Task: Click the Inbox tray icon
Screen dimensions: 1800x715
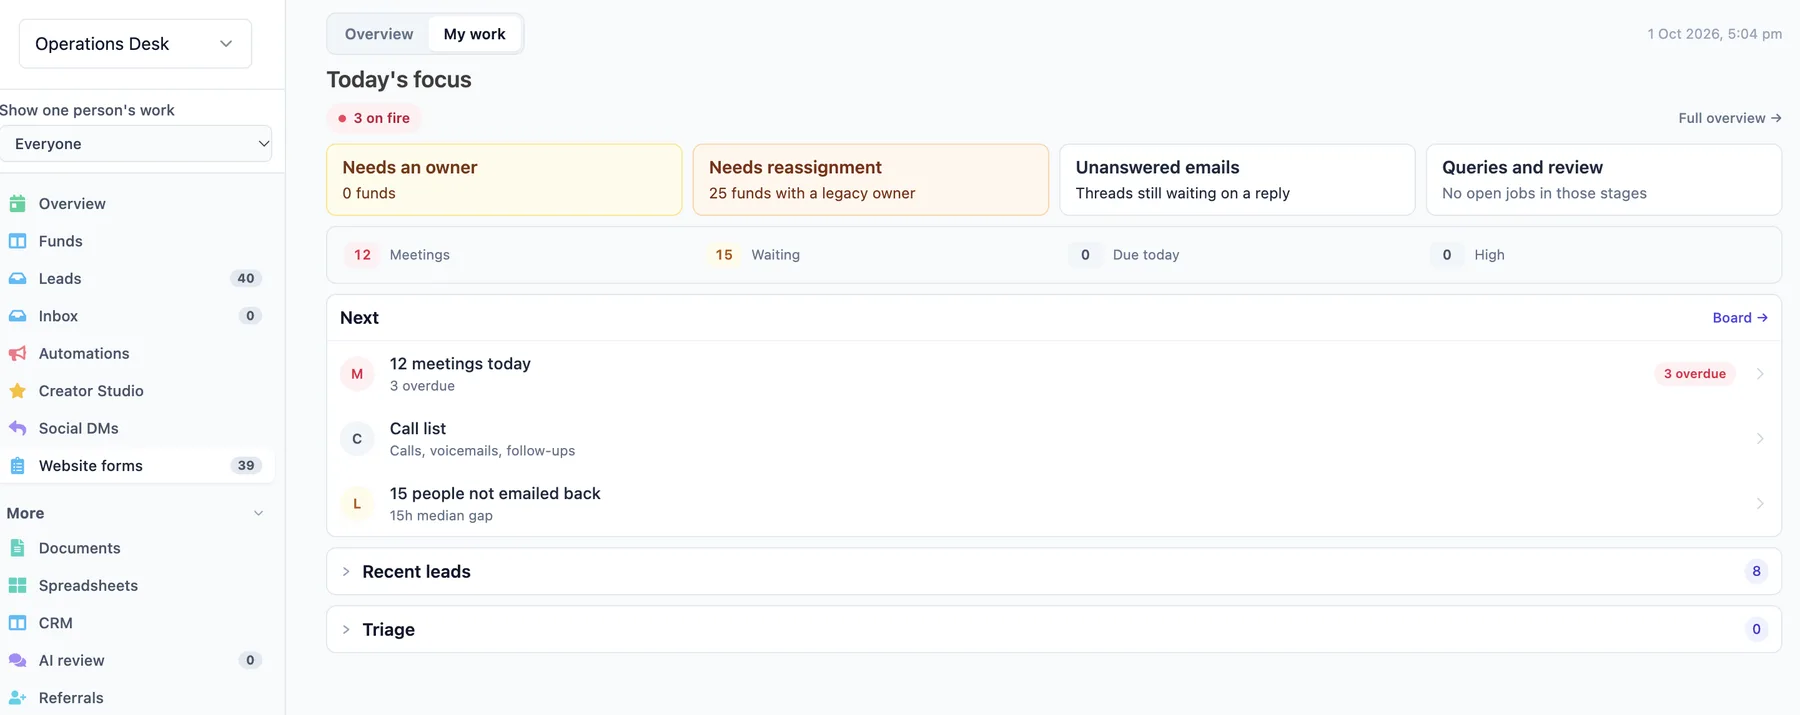Action: pyautogui.click(x=17, y=316)
